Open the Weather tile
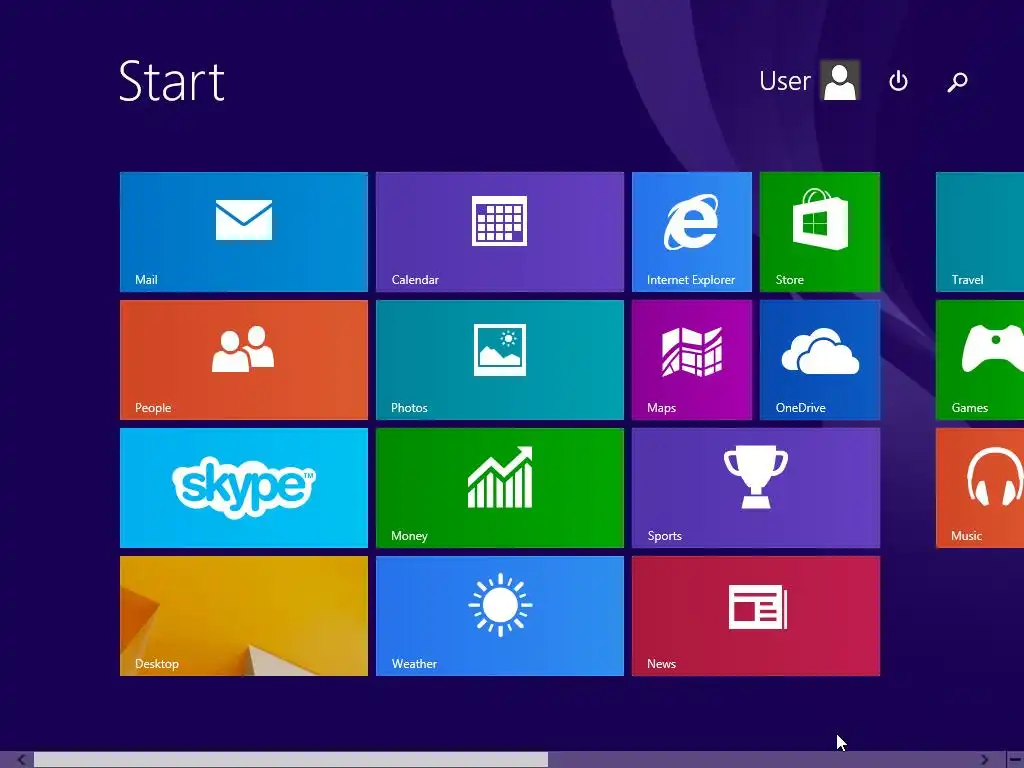1024x768 pixels. 500,616
